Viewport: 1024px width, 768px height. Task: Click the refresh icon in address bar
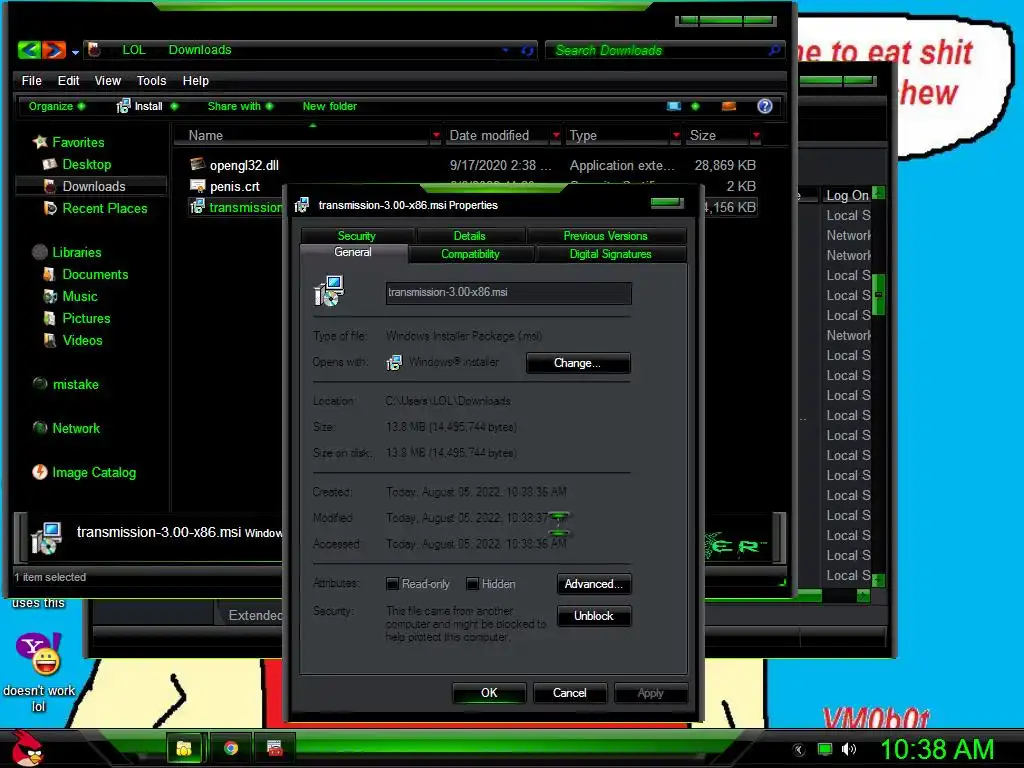527,50
